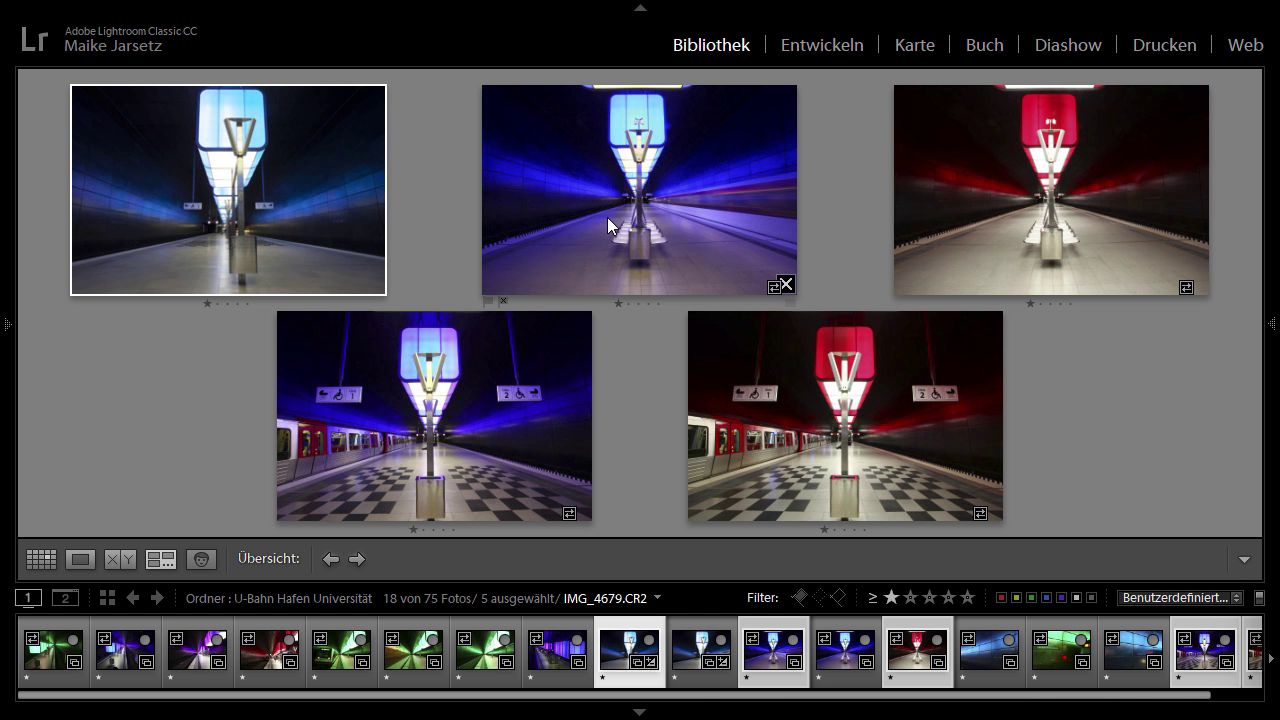Open source menu next to IMG_4679.CR2
This screenshot has height=720, width=1280.
pyautogui.click(x=657, y=598)
